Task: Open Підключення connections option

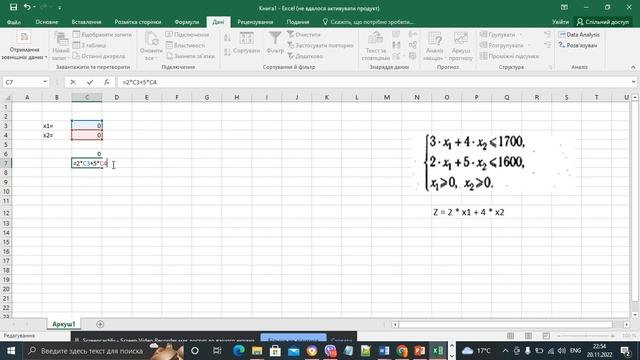Action: coord(188,35)
